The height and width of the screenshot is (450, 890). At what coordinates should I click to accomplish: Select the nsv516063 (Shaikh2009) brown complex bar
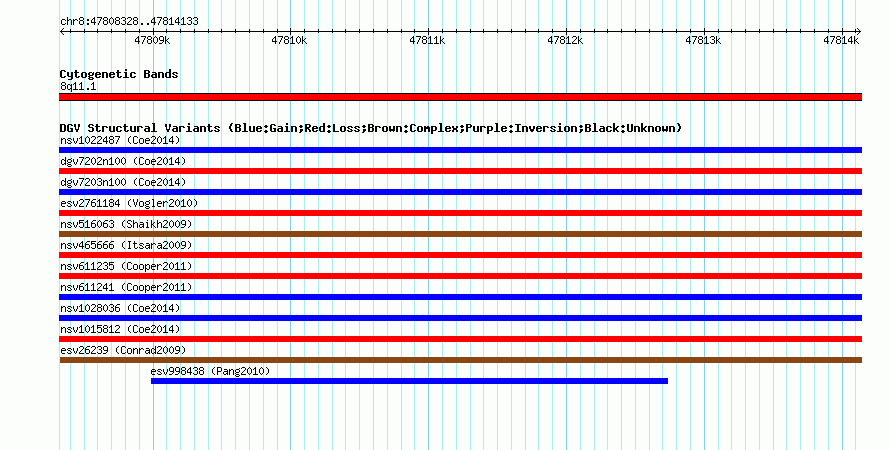(x=460, y=234)
